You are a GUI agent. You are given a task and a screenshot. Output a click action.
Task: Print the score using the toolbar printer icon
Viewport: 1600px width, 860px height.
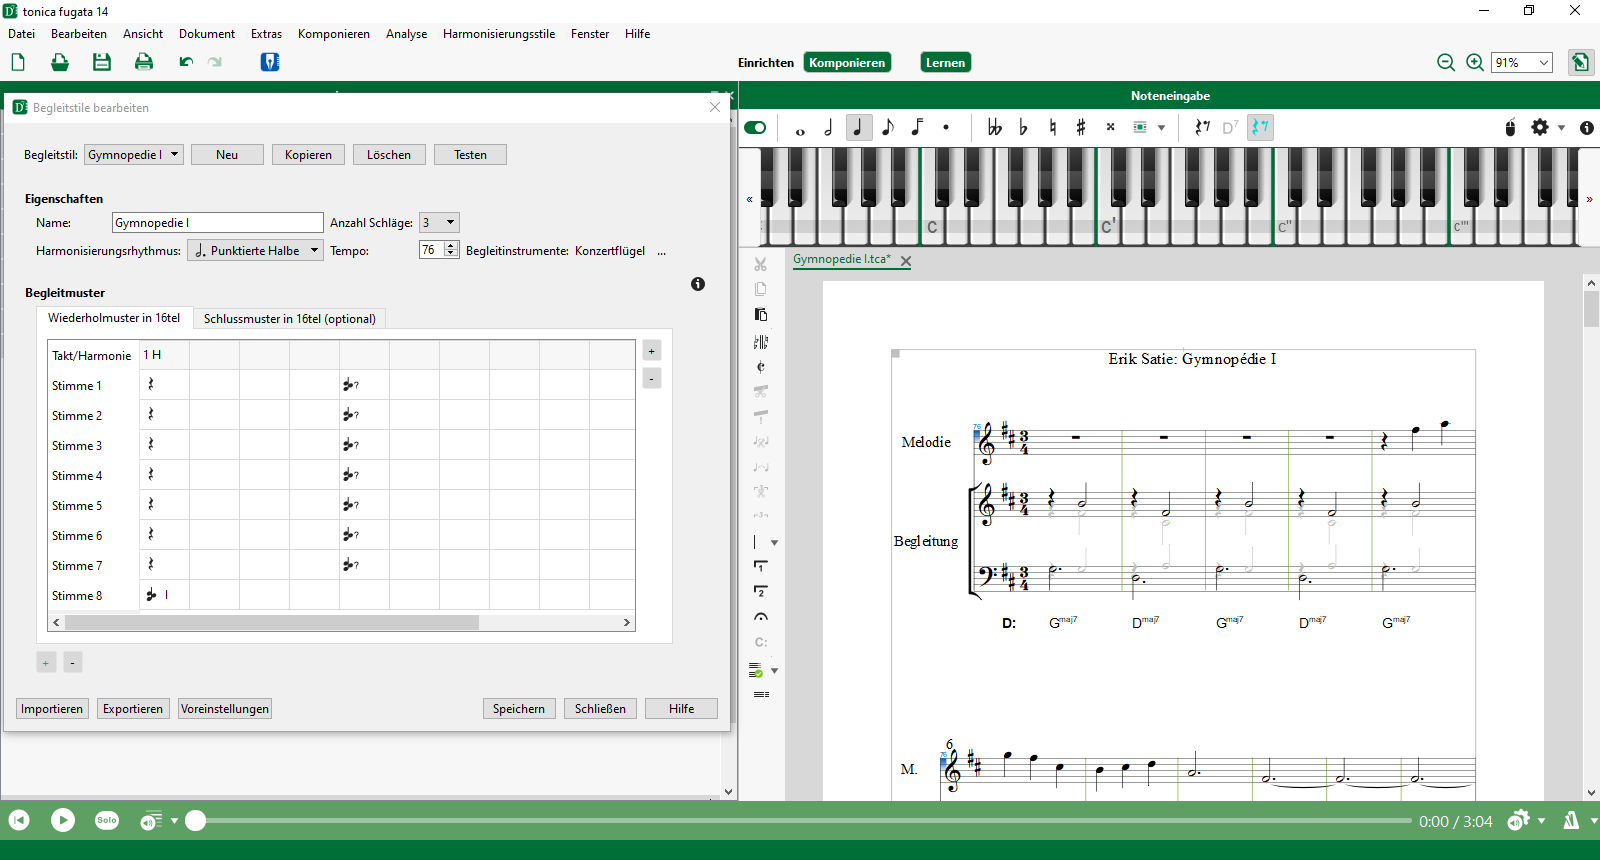click(144, 62)
